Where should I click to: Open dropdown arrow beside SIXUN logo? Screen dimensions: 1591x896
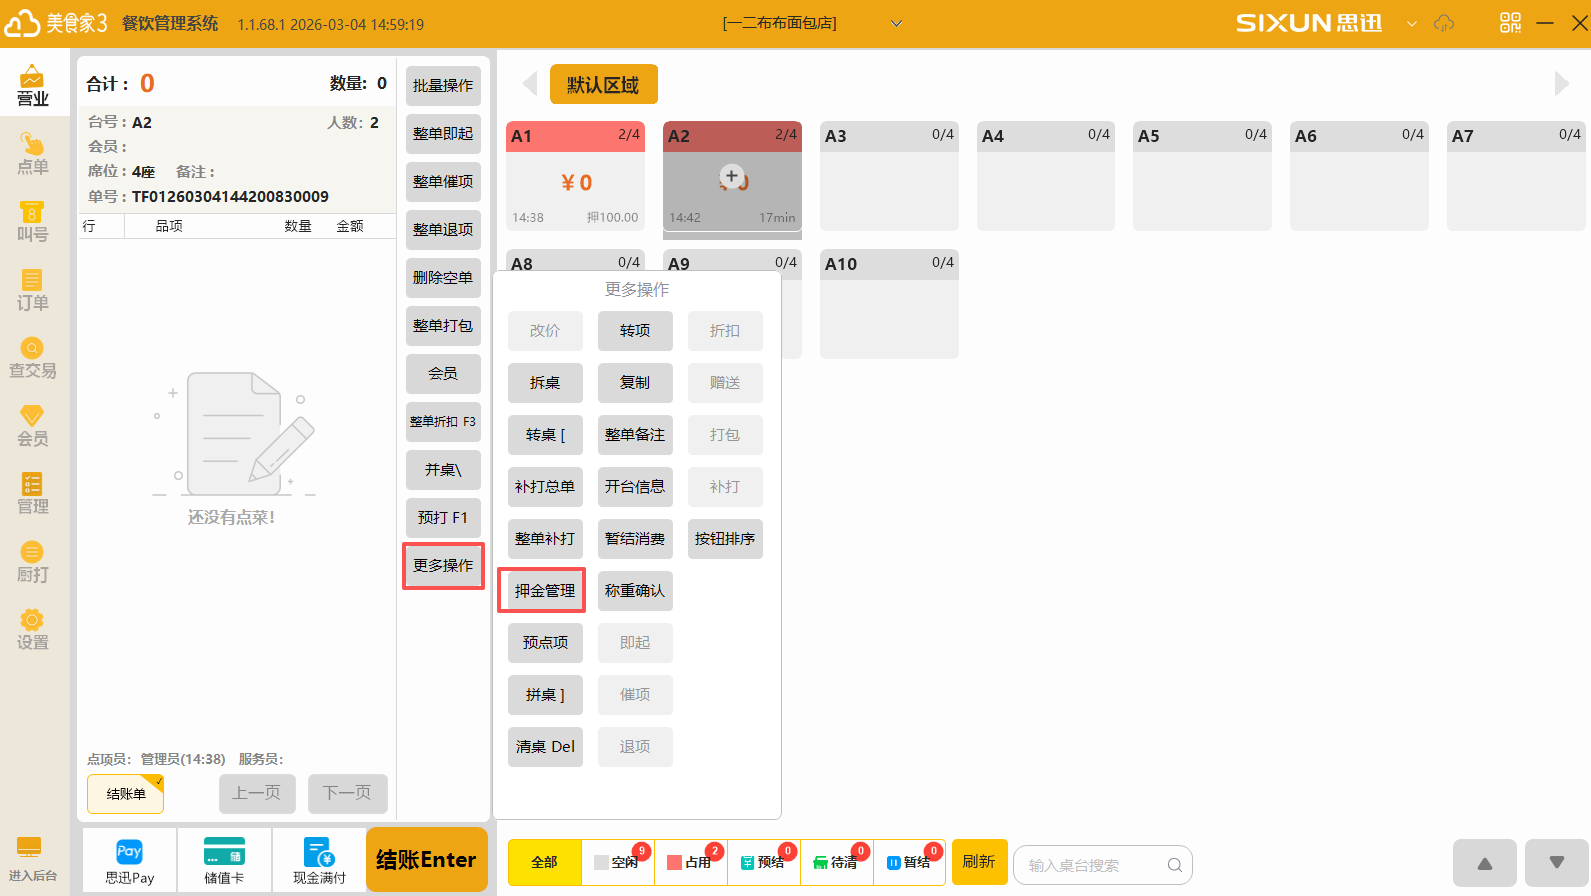[x=1411, y=24]
